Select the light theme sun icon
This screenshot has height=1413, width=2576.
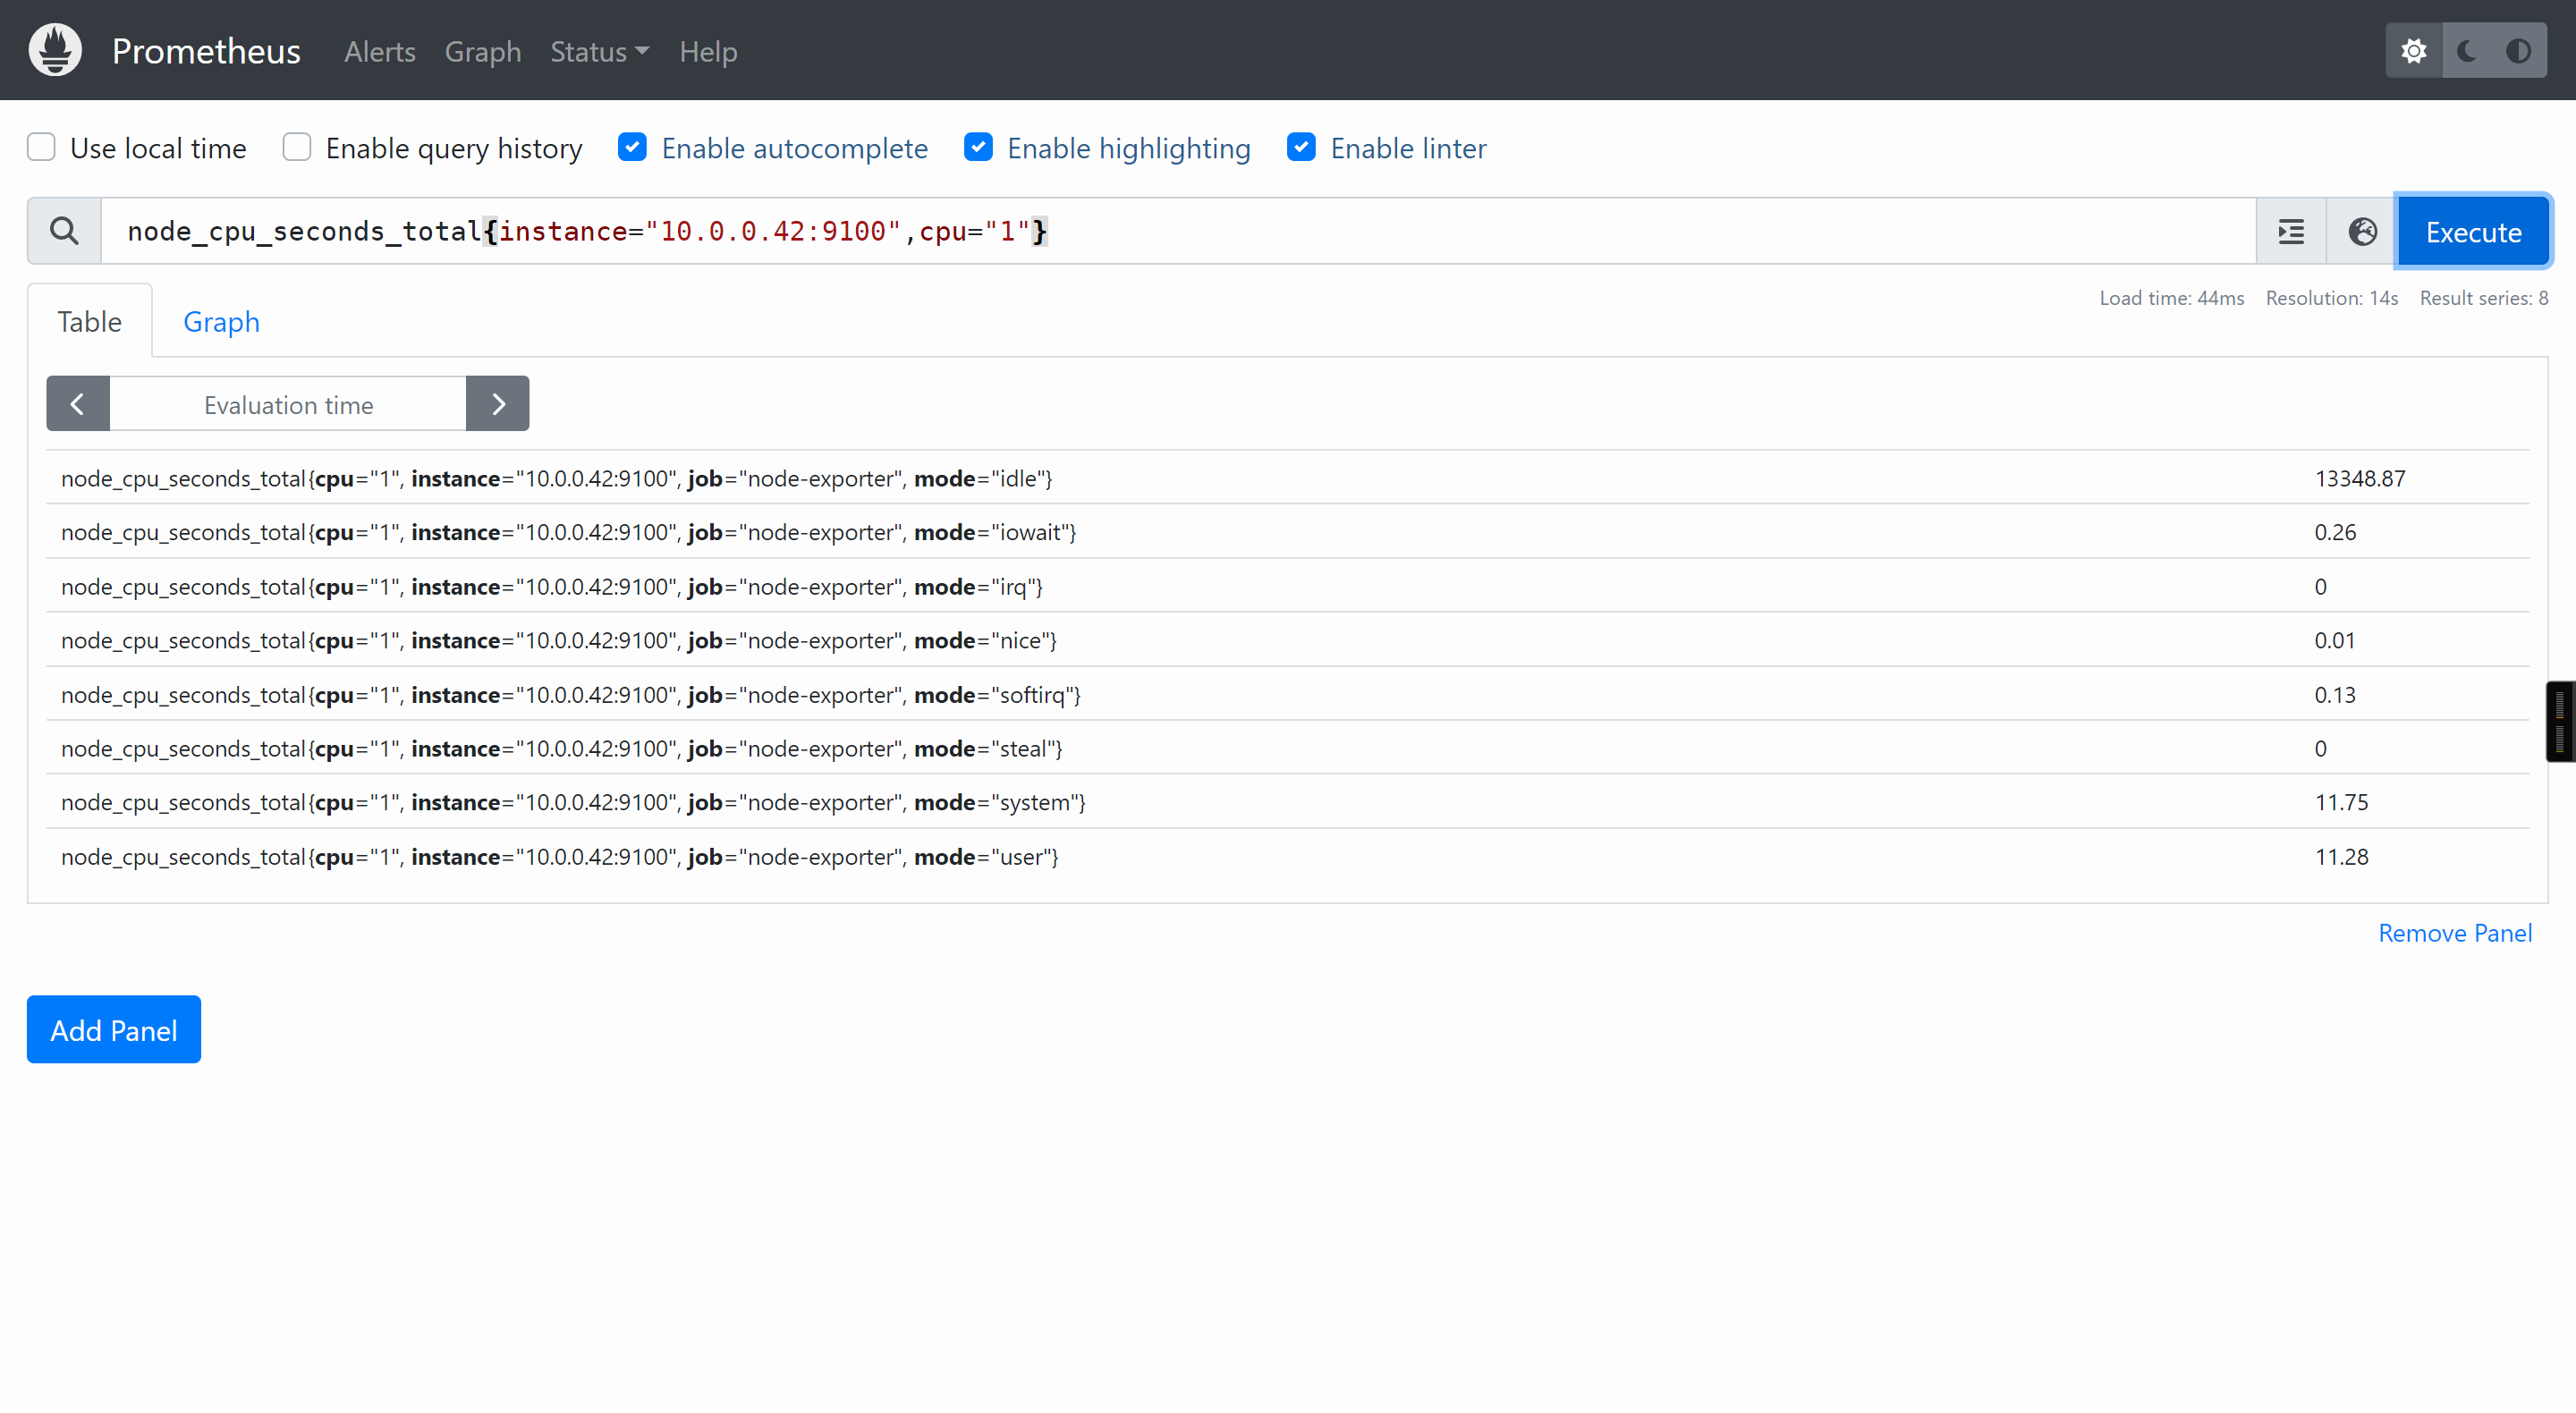[2413, 51]
